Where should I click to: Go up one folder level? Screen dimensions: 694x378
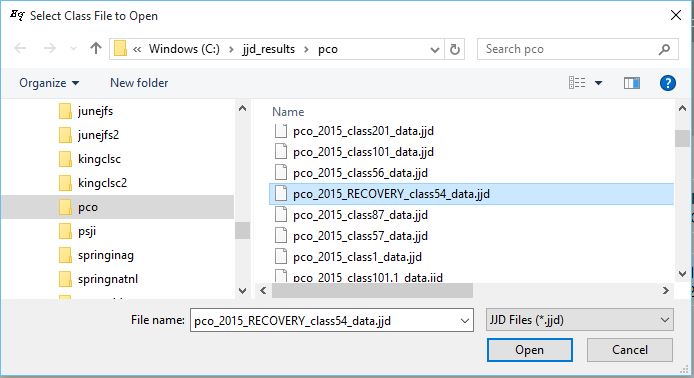pyautogui.click(x=96, y=48)
